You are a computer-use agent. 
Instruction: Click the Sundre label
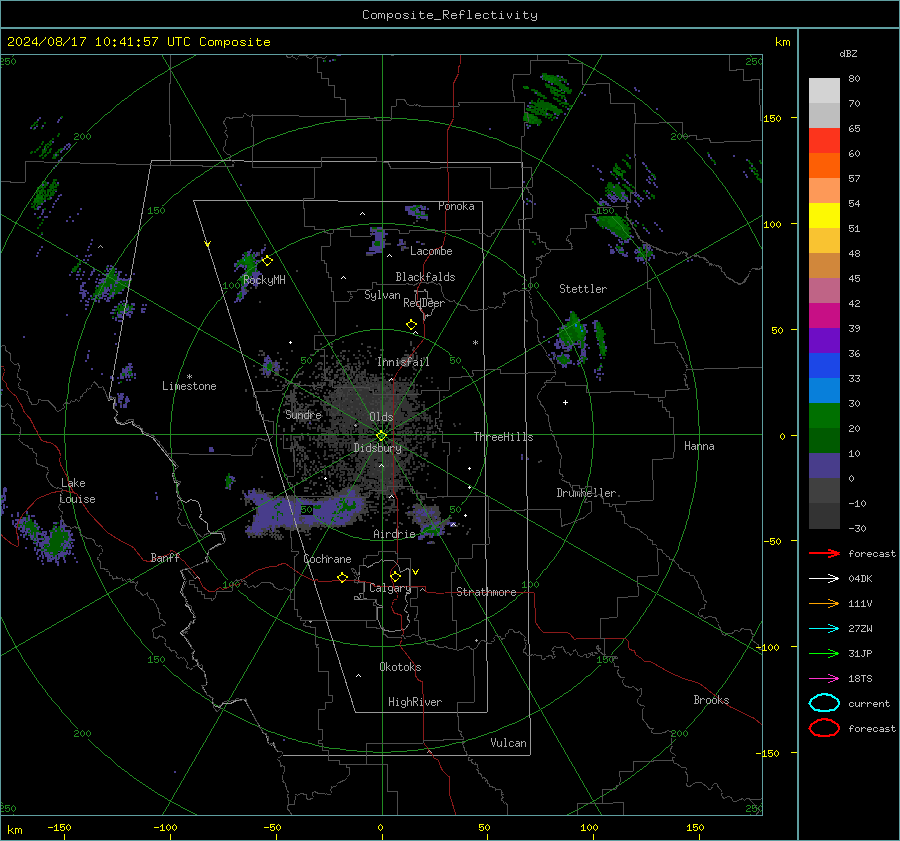(x=303, y=415)
